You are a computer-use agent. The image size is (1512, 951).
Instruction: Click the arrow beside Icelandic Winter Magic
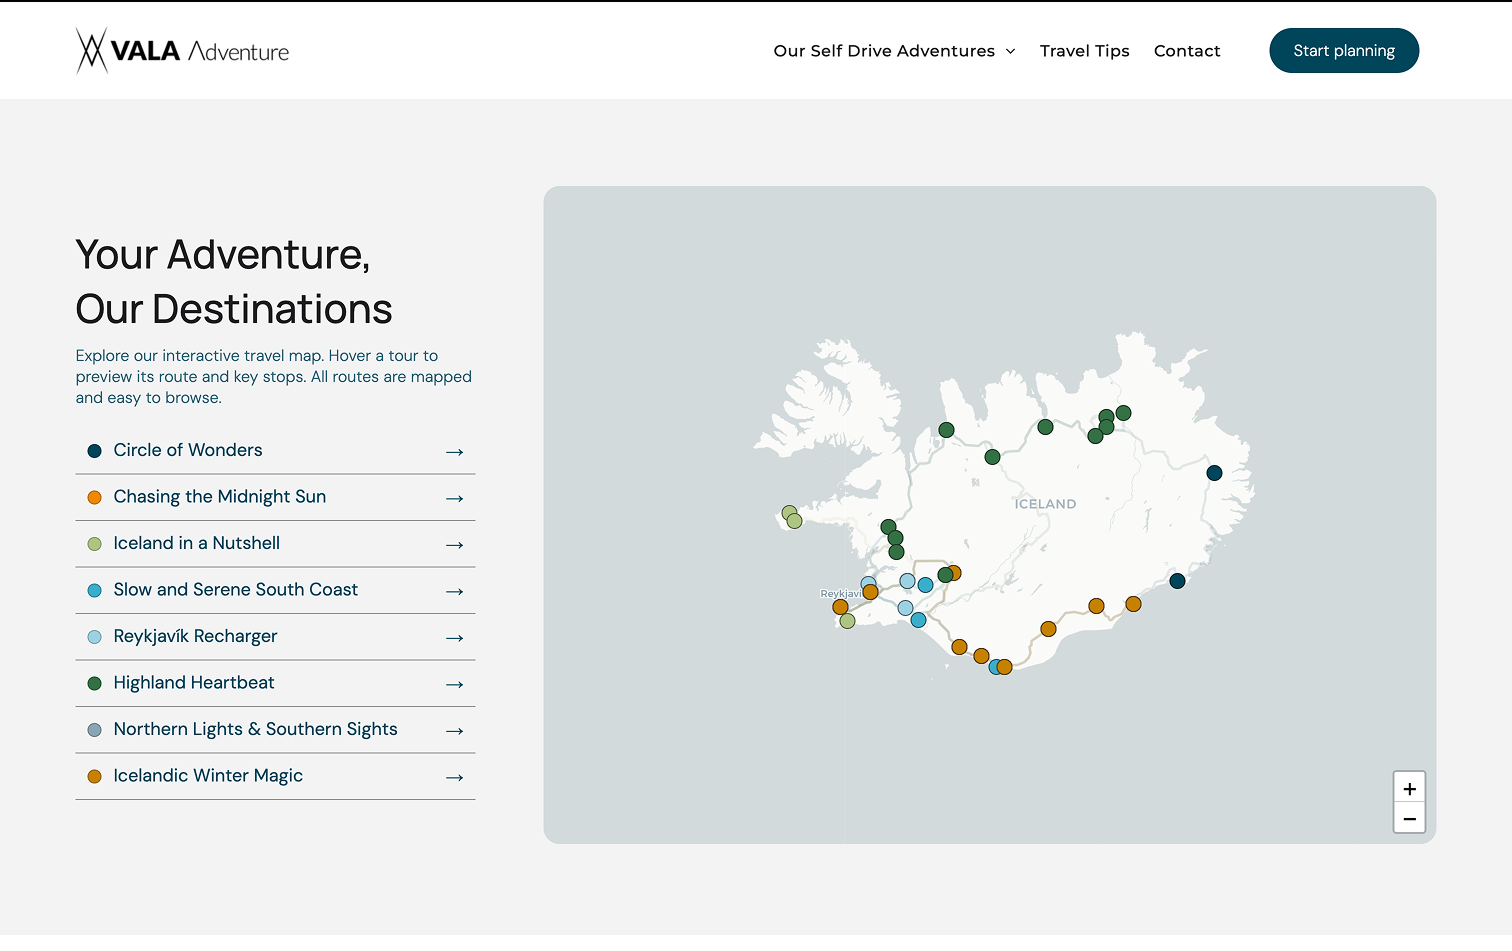(x=455, y=777)
